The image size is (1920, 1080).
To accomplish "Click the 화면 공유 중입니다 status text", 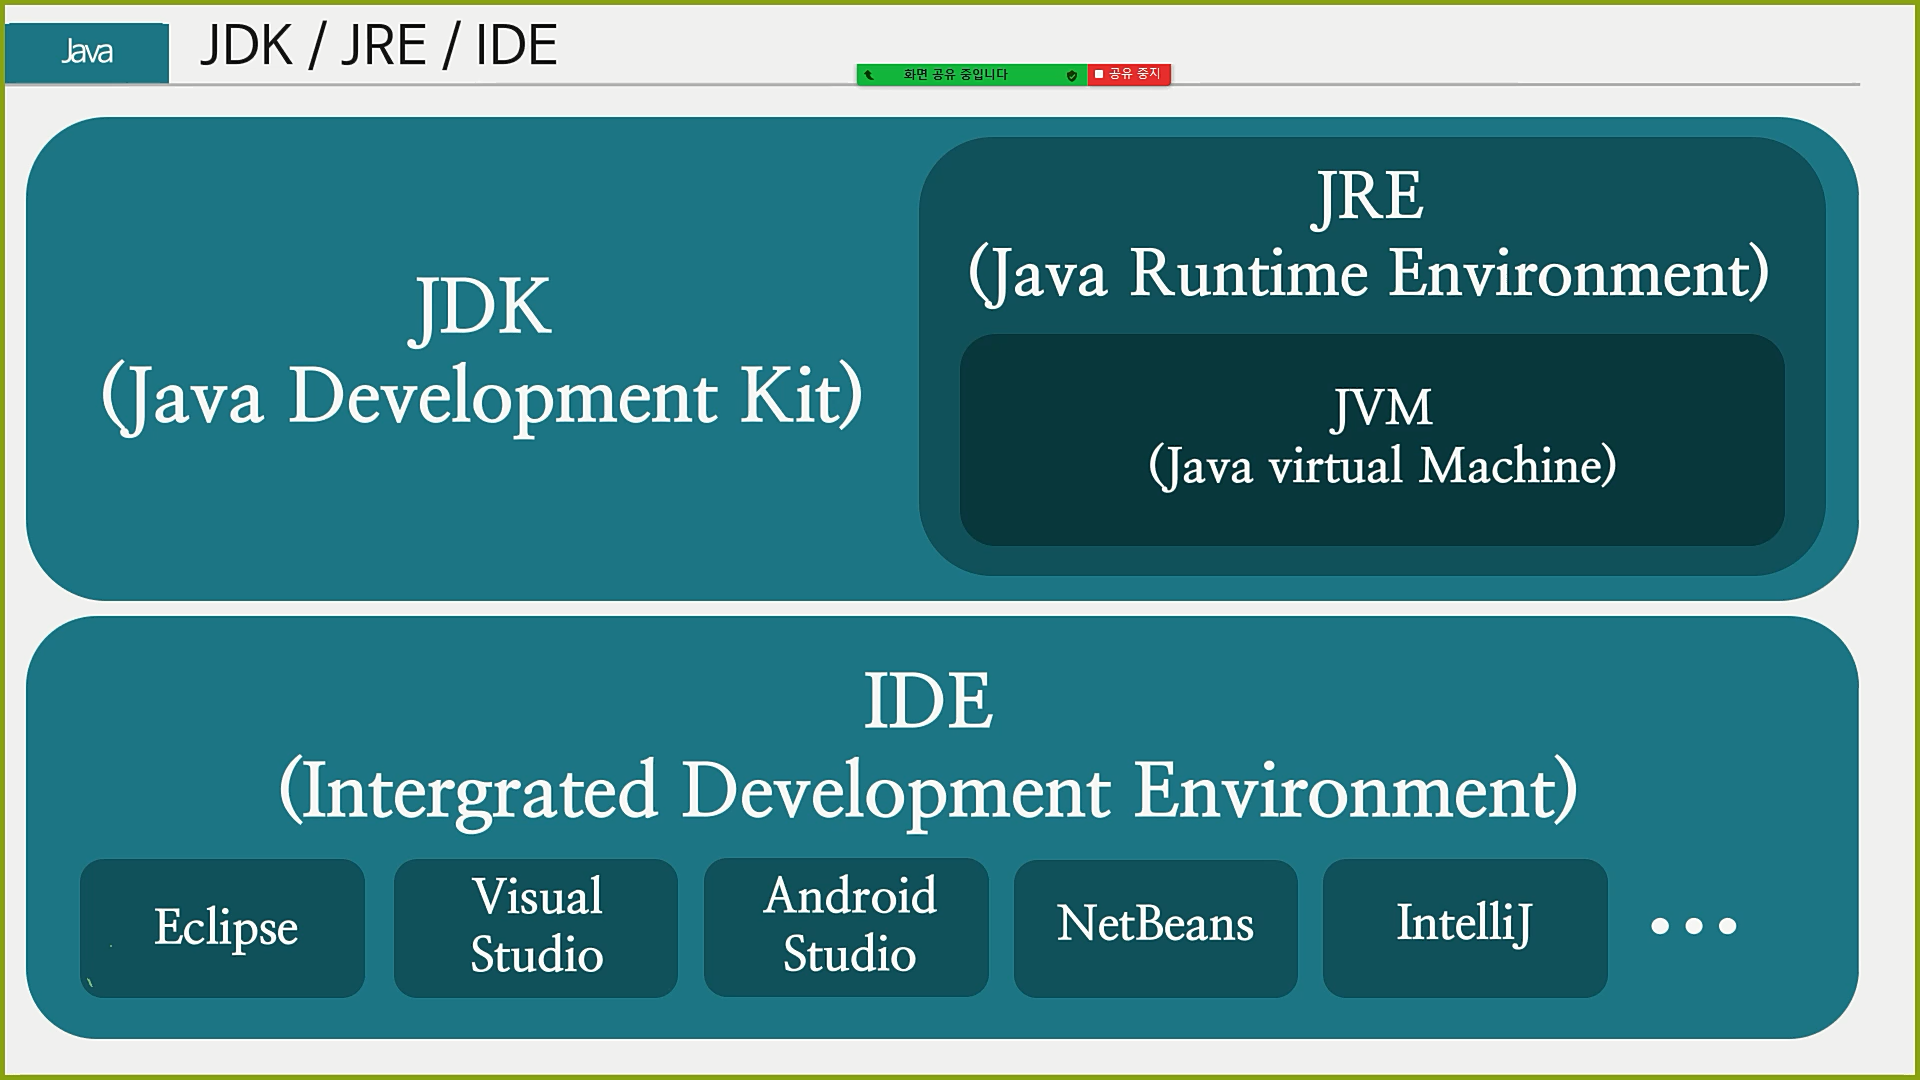I will [955, 75].
